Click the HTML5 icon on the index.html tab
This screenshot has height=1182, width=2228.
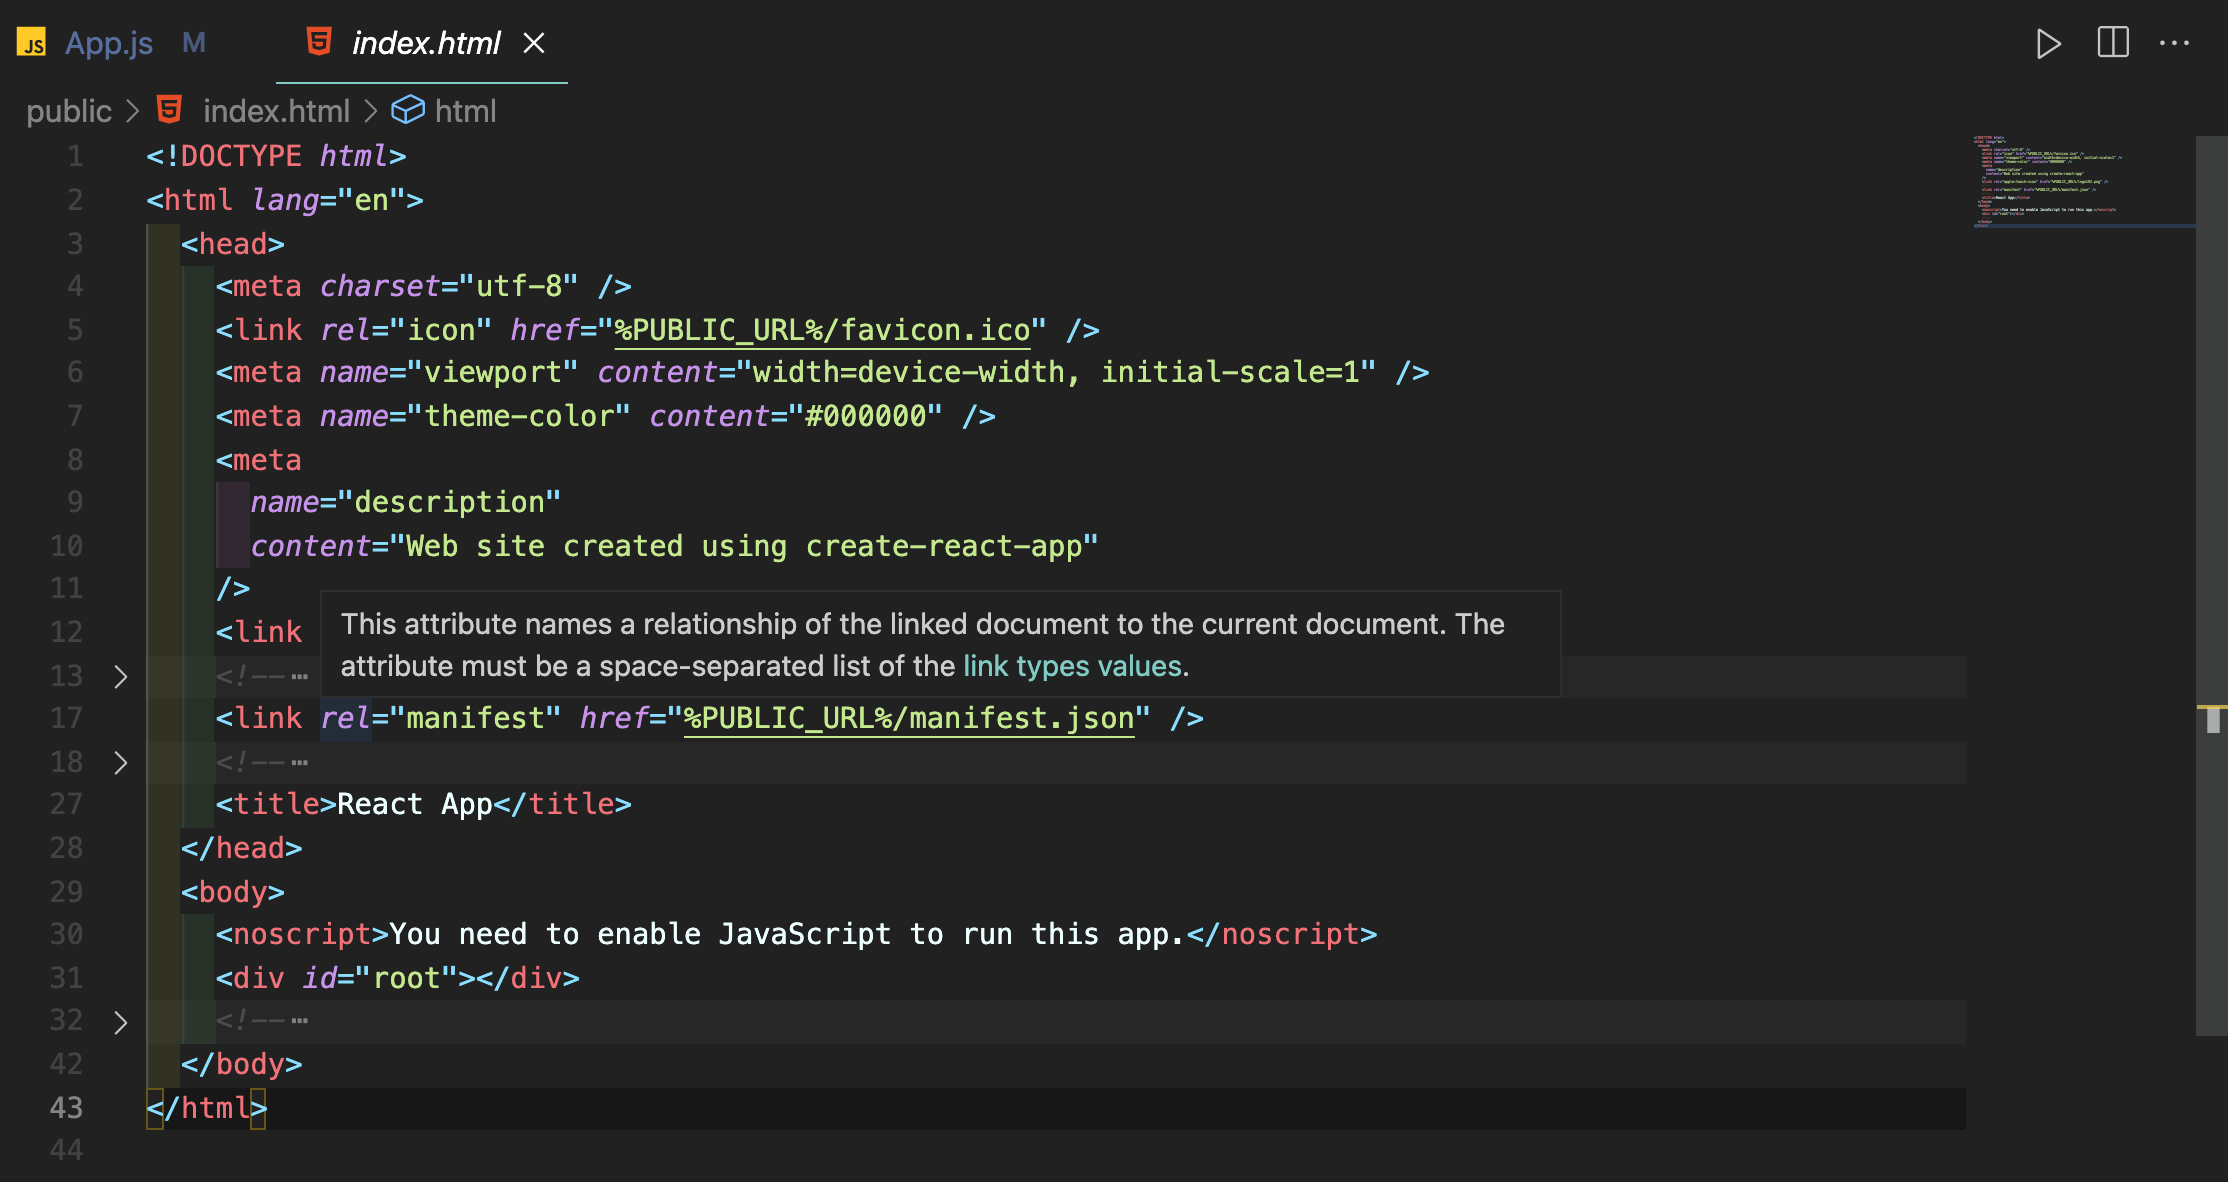pyautogui.click(x=319, y=42)
